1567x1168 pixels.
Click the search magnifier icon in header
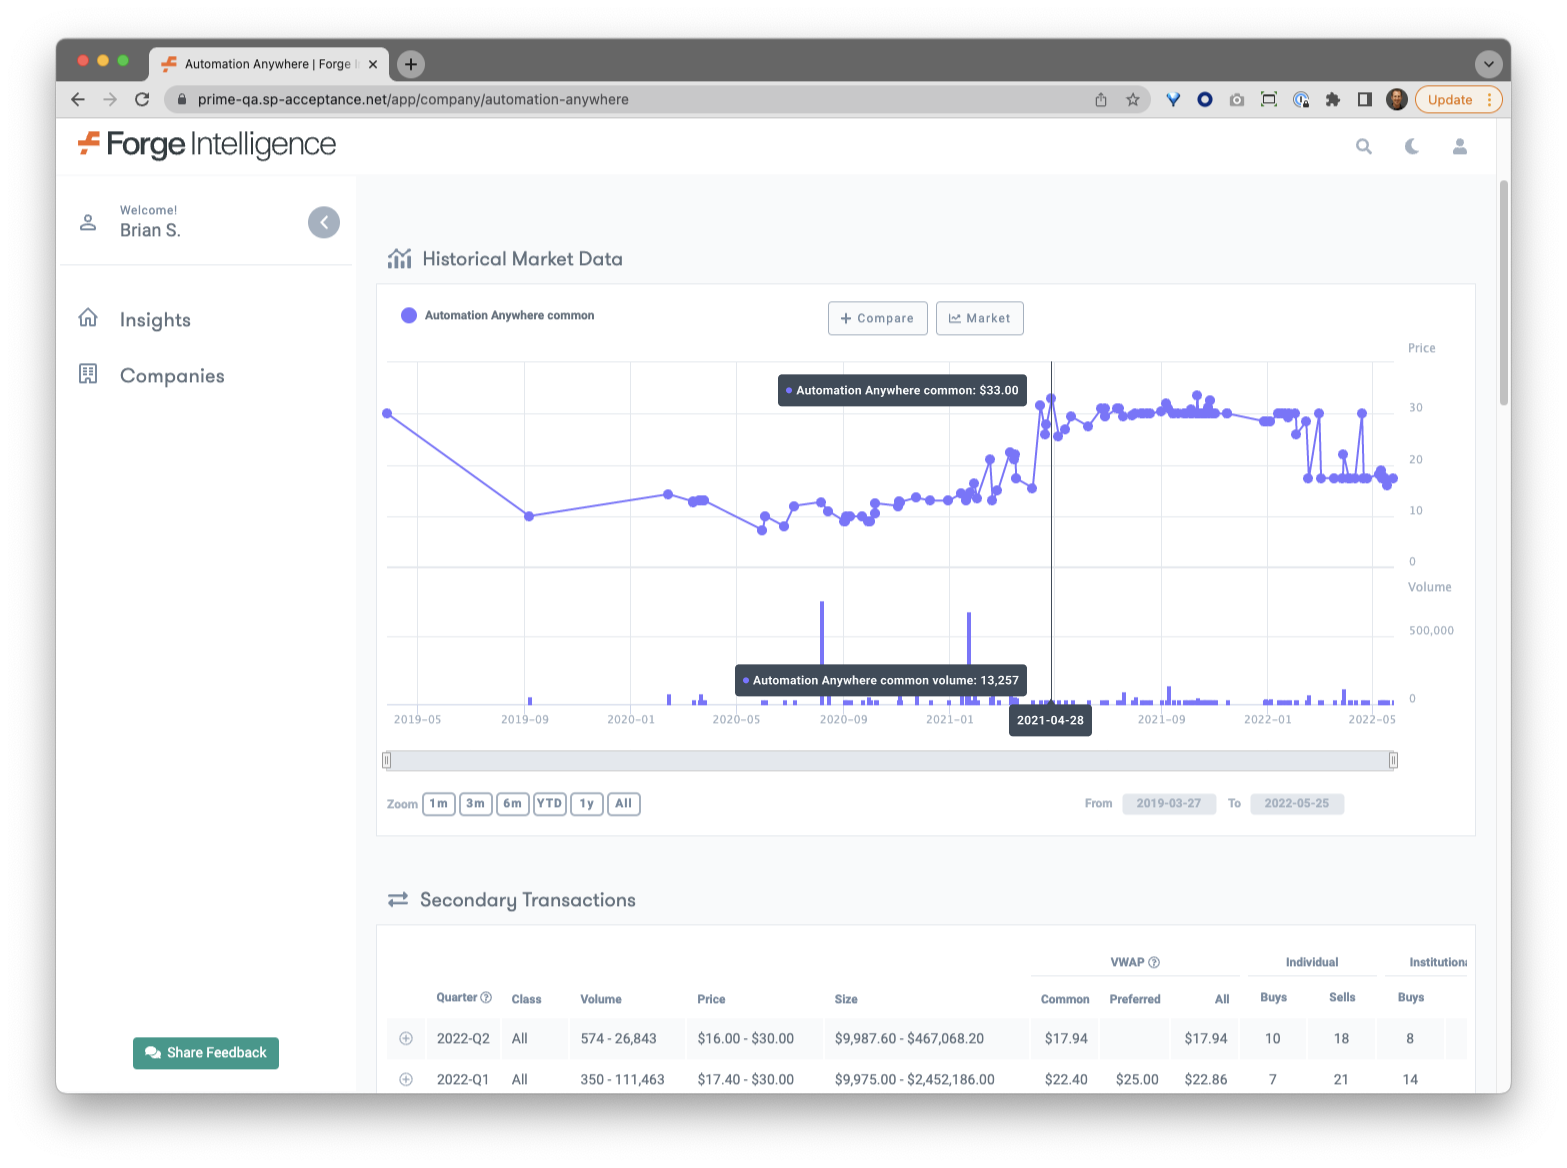[x=1363, y=146]
